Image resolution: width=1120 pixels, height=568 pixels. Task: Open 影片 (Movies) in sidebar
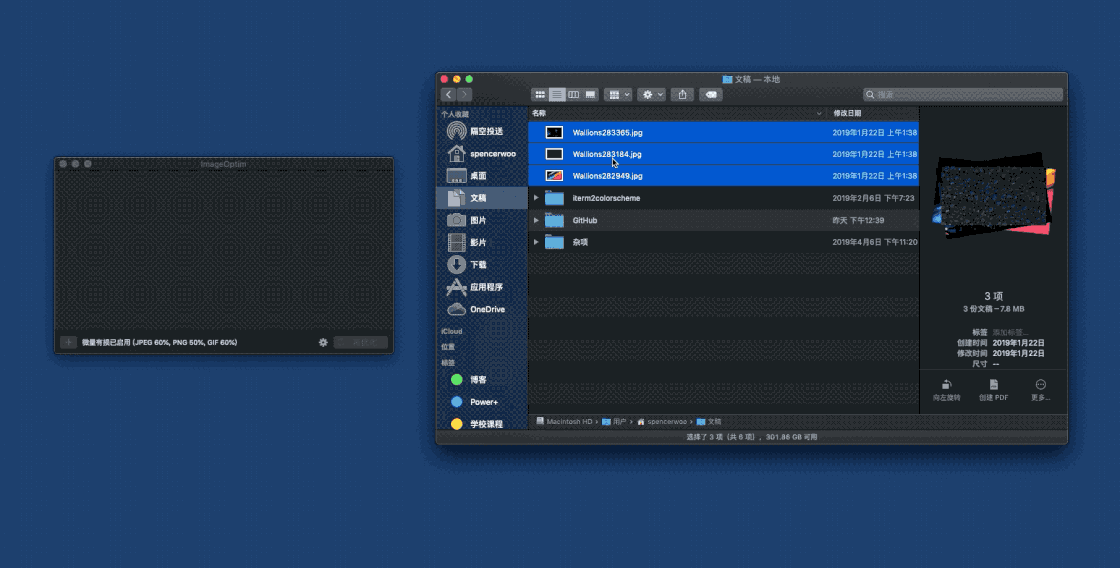pos(481,242)
